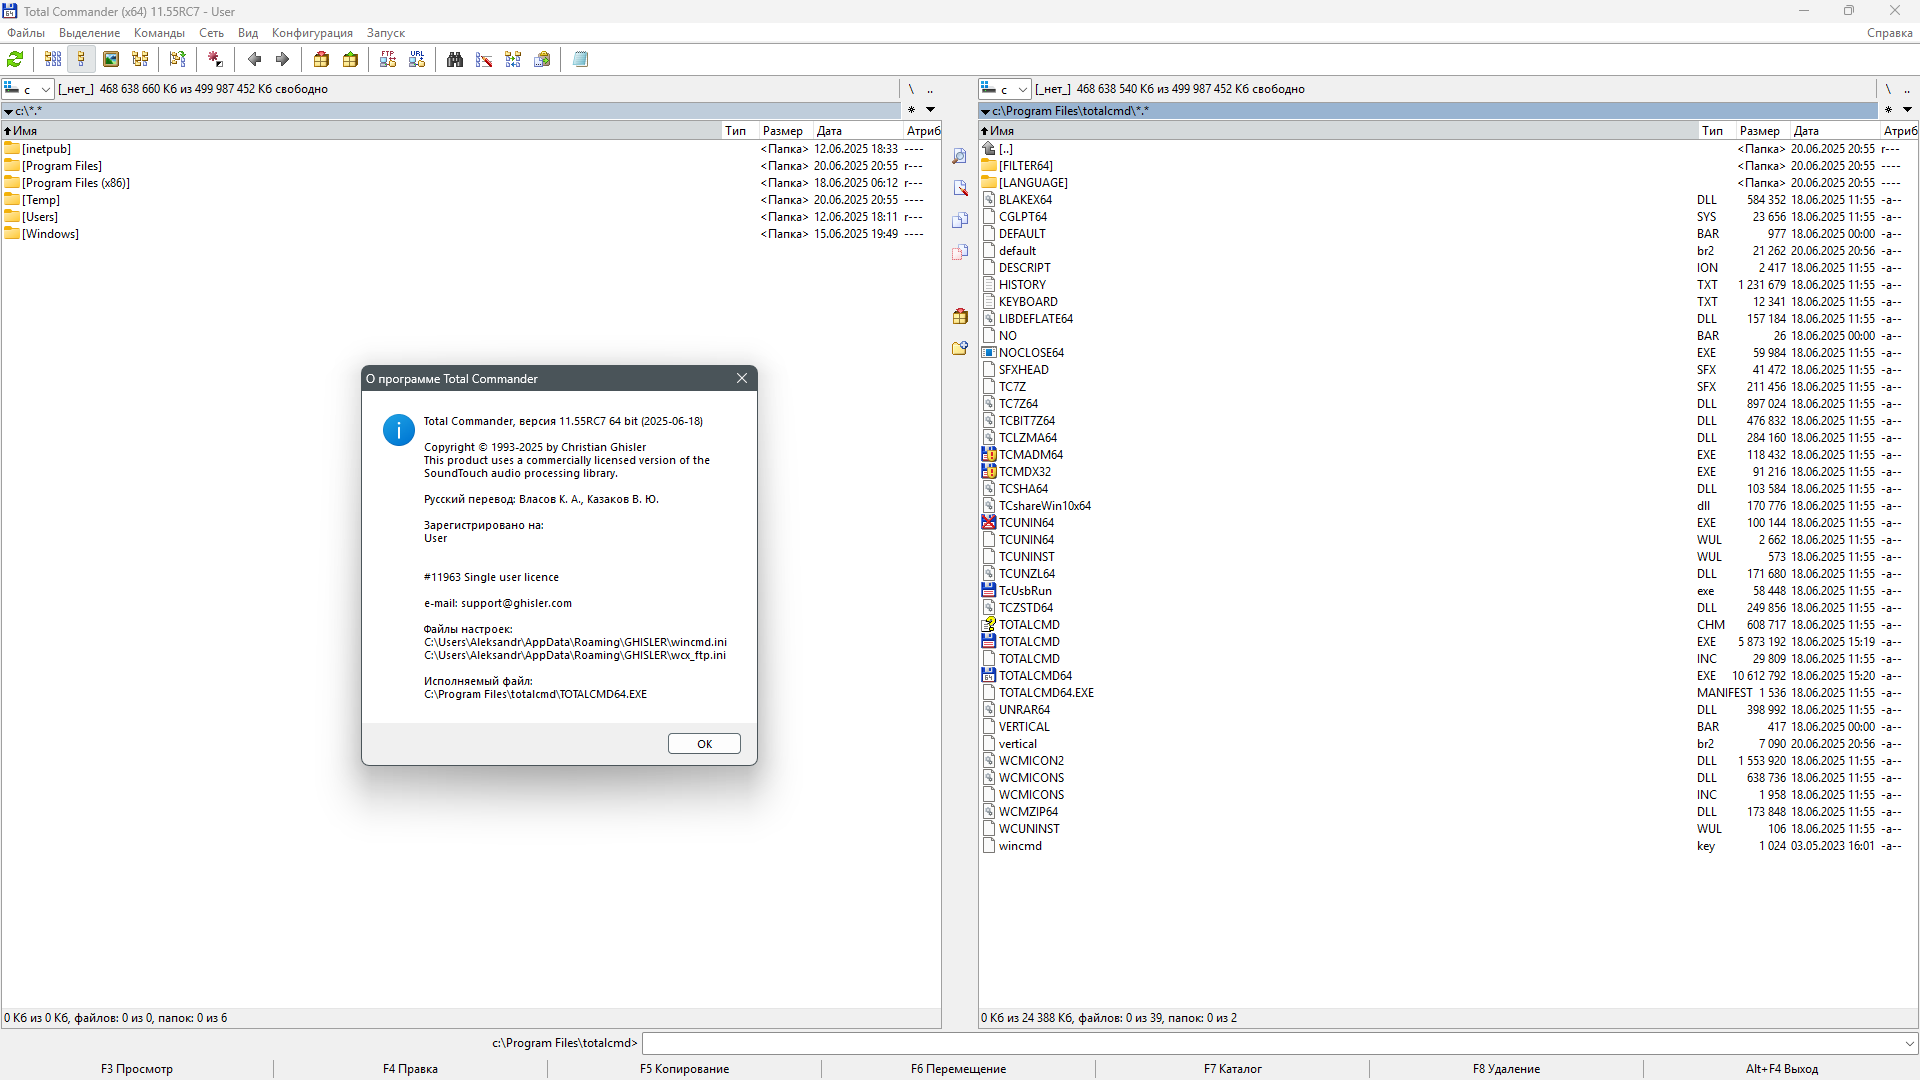This screenshot has height=1080, width=1920.
Task: Open the Сеть menu
Action: click(211, 33)
